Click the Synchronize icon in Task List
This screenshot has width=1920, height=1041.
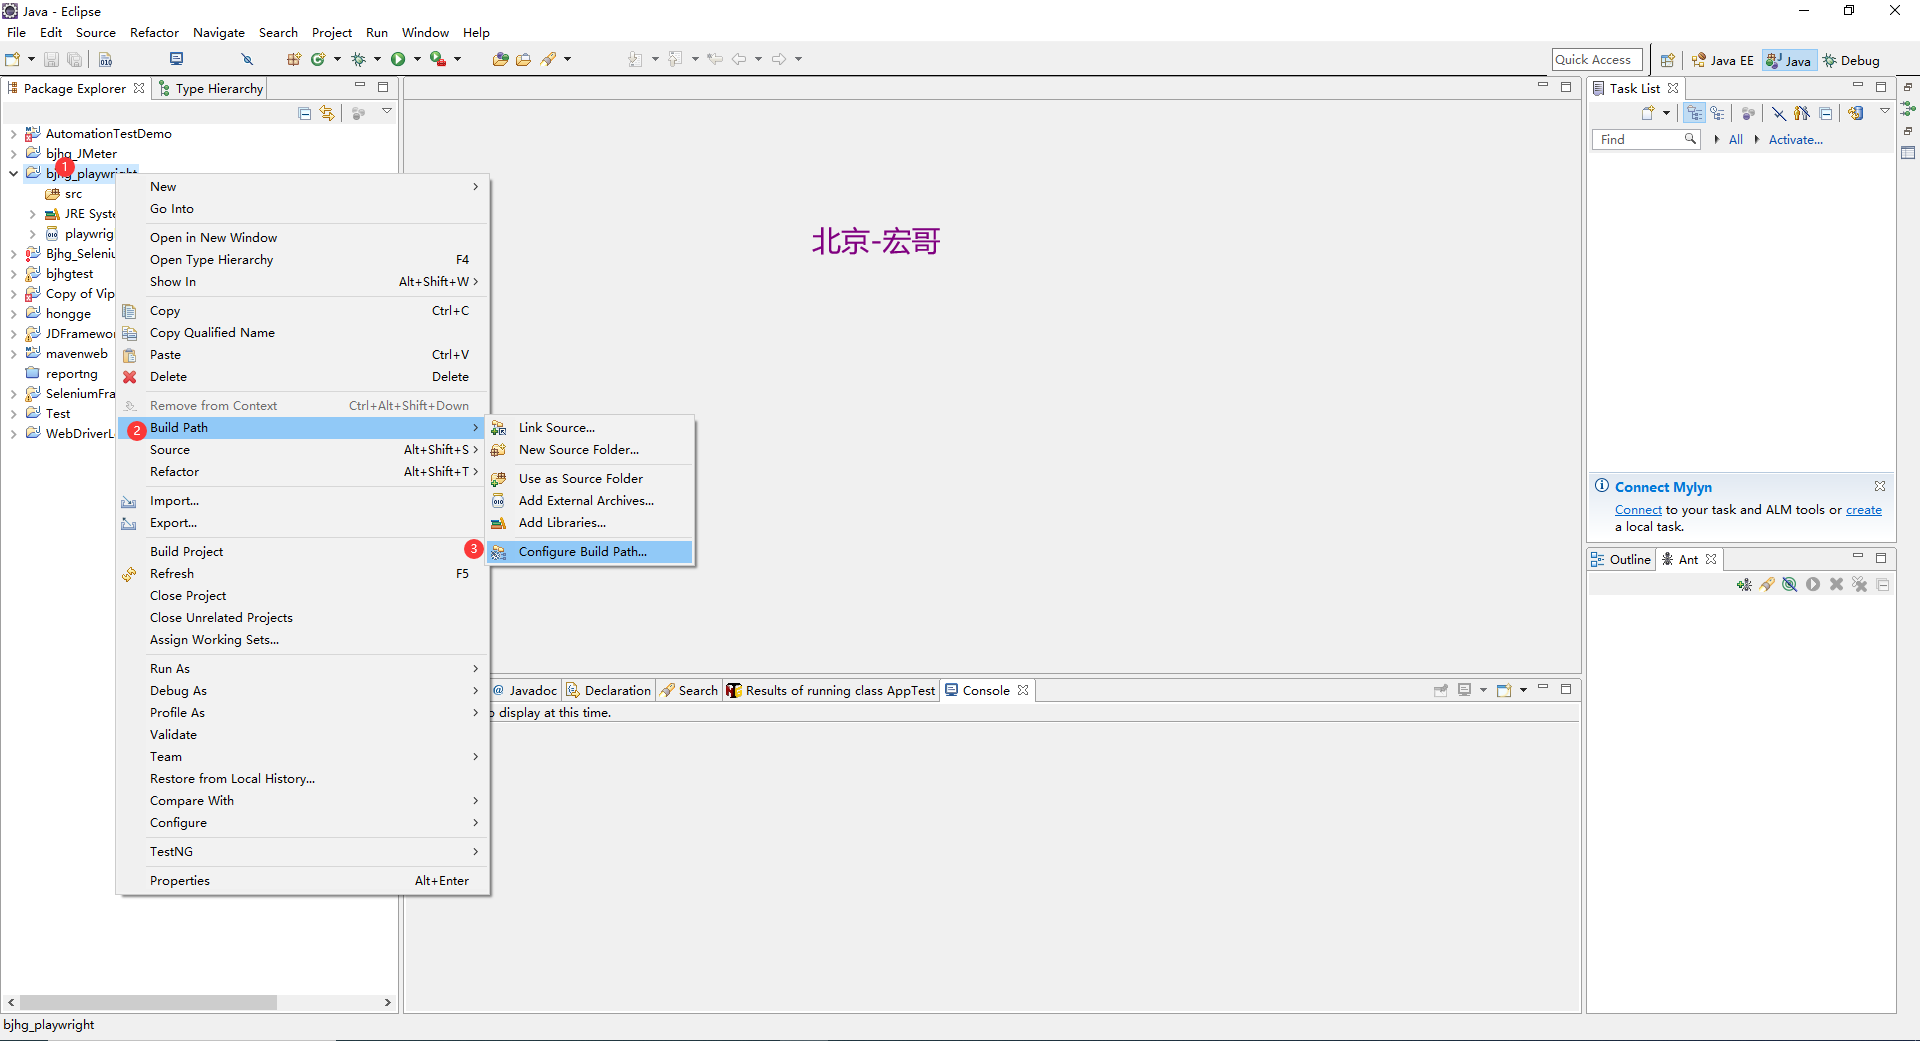[1857, 112]
